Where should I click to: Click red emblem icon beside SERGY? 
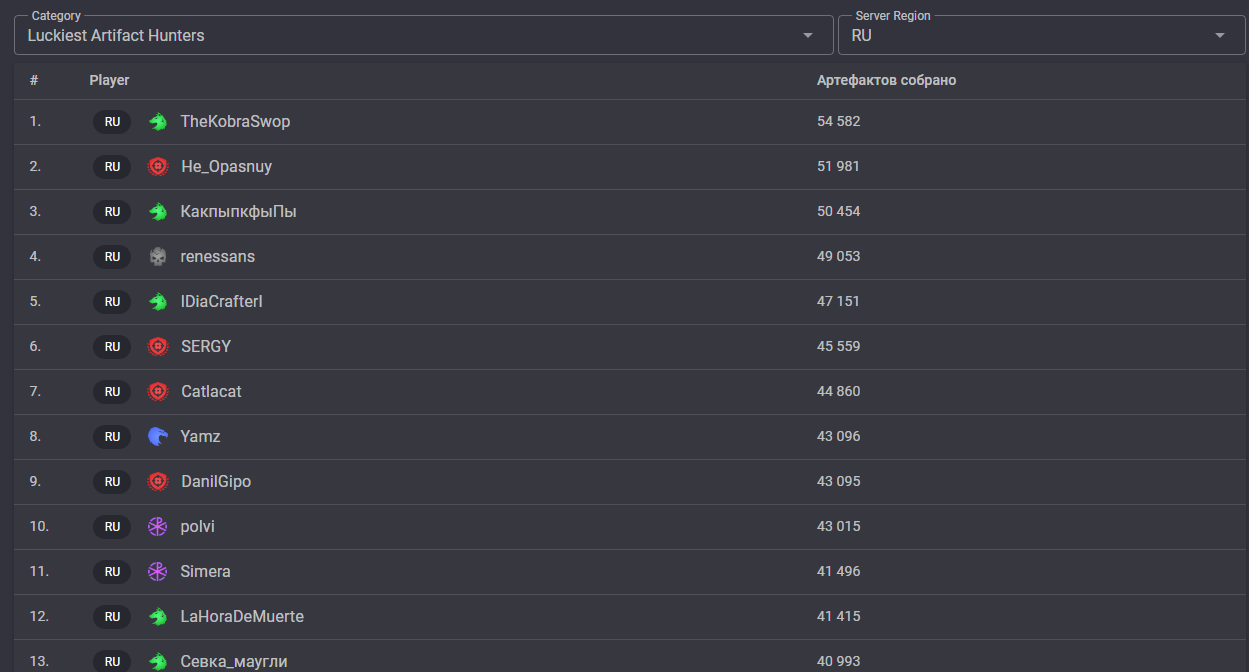pos(158,347)
